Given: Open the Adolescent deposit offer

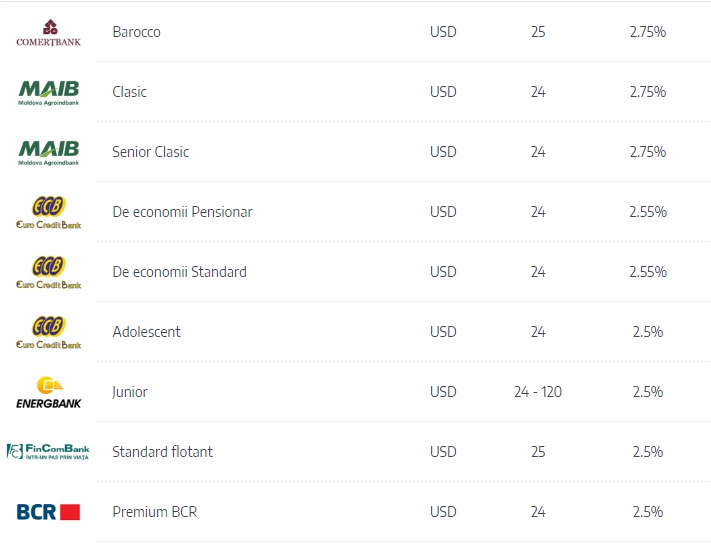Looking at the screenshot, I should pos(146,332).
